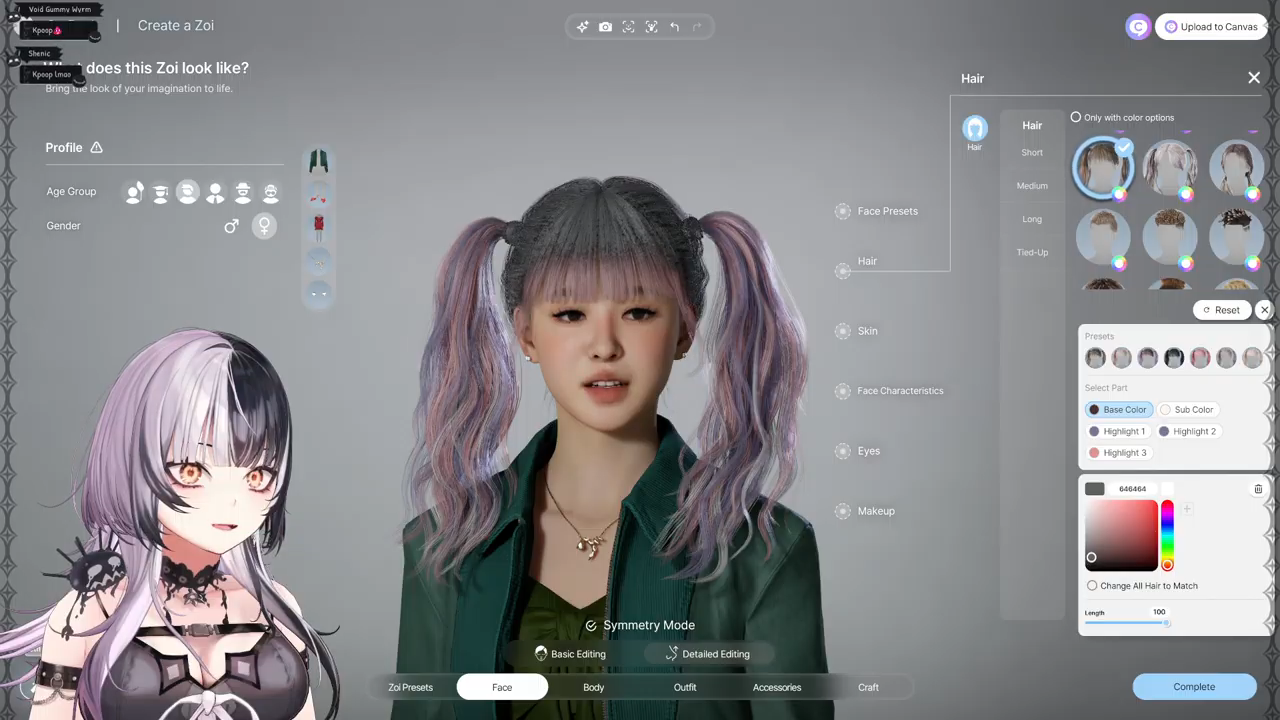Click the Complete button

coord(1194,687)
